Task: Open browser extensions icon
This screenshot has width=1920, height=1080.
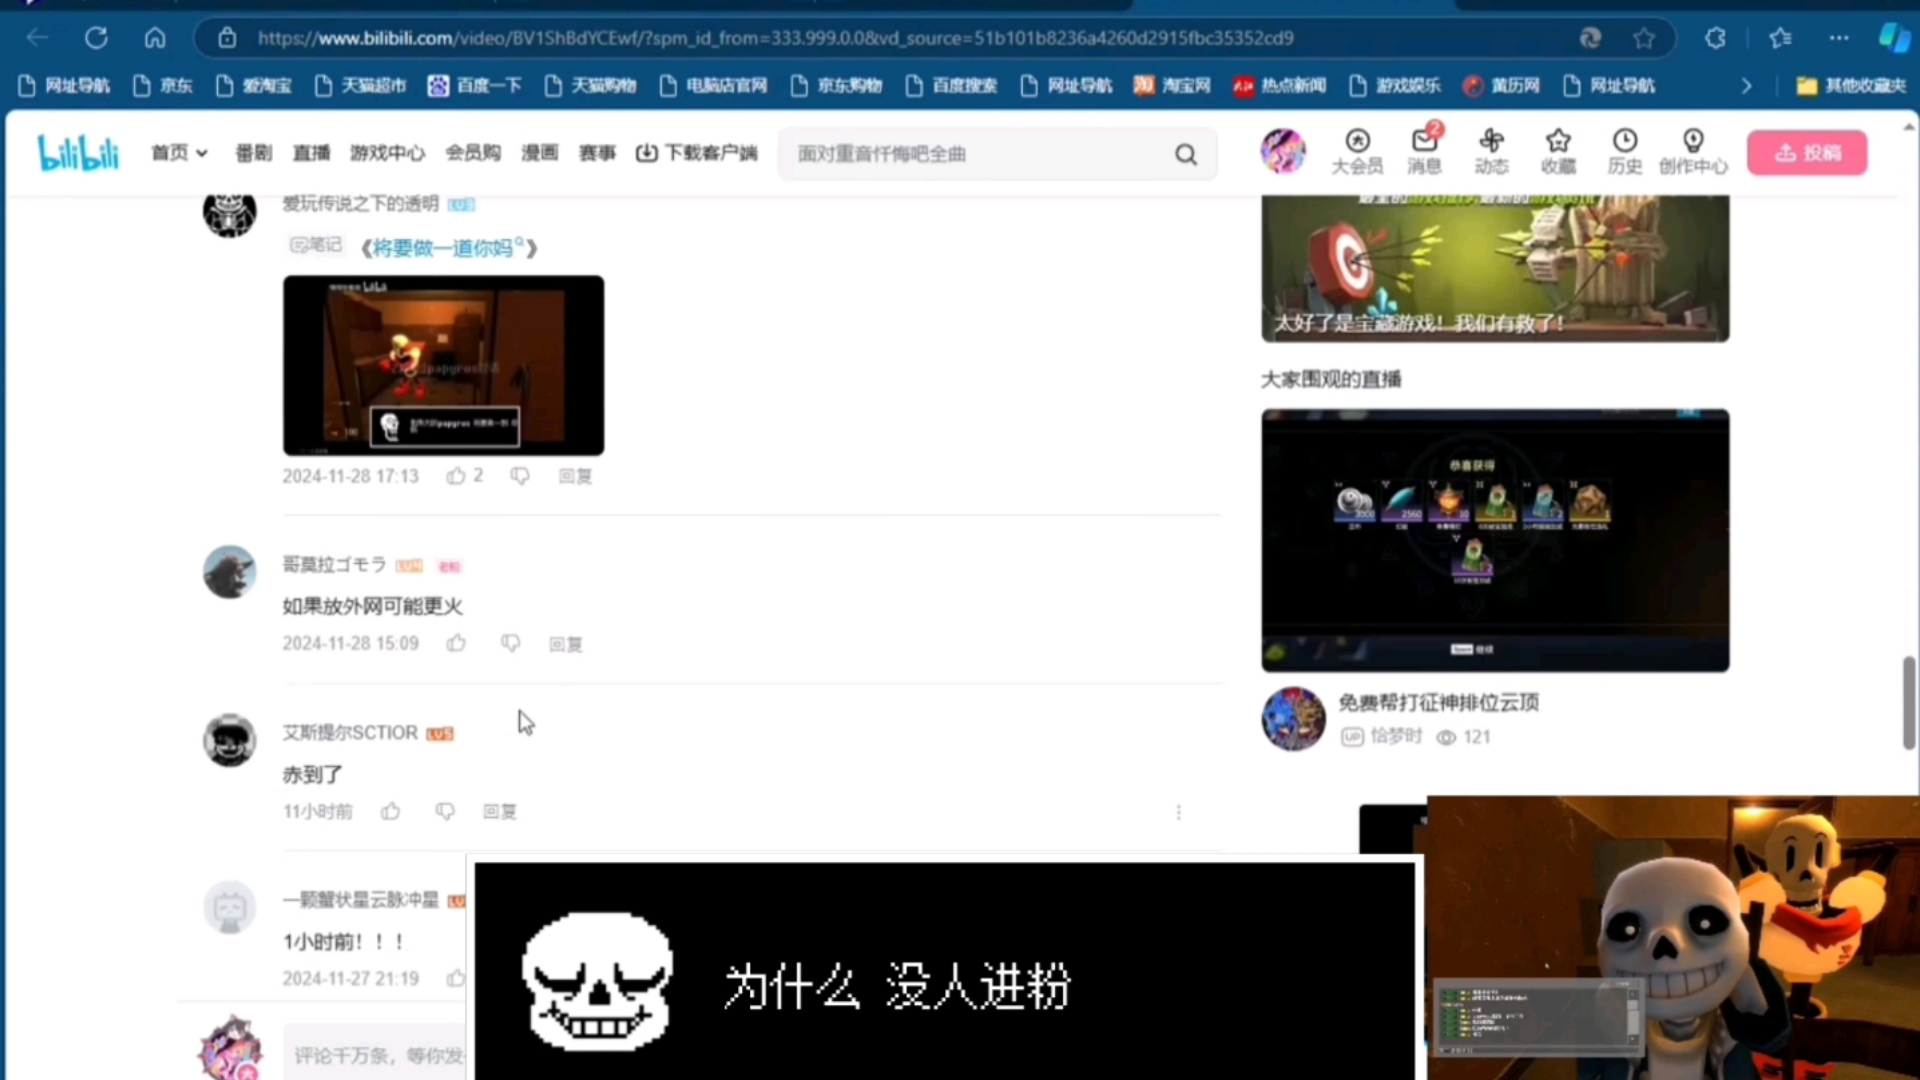Action: tap(1715, 38)
